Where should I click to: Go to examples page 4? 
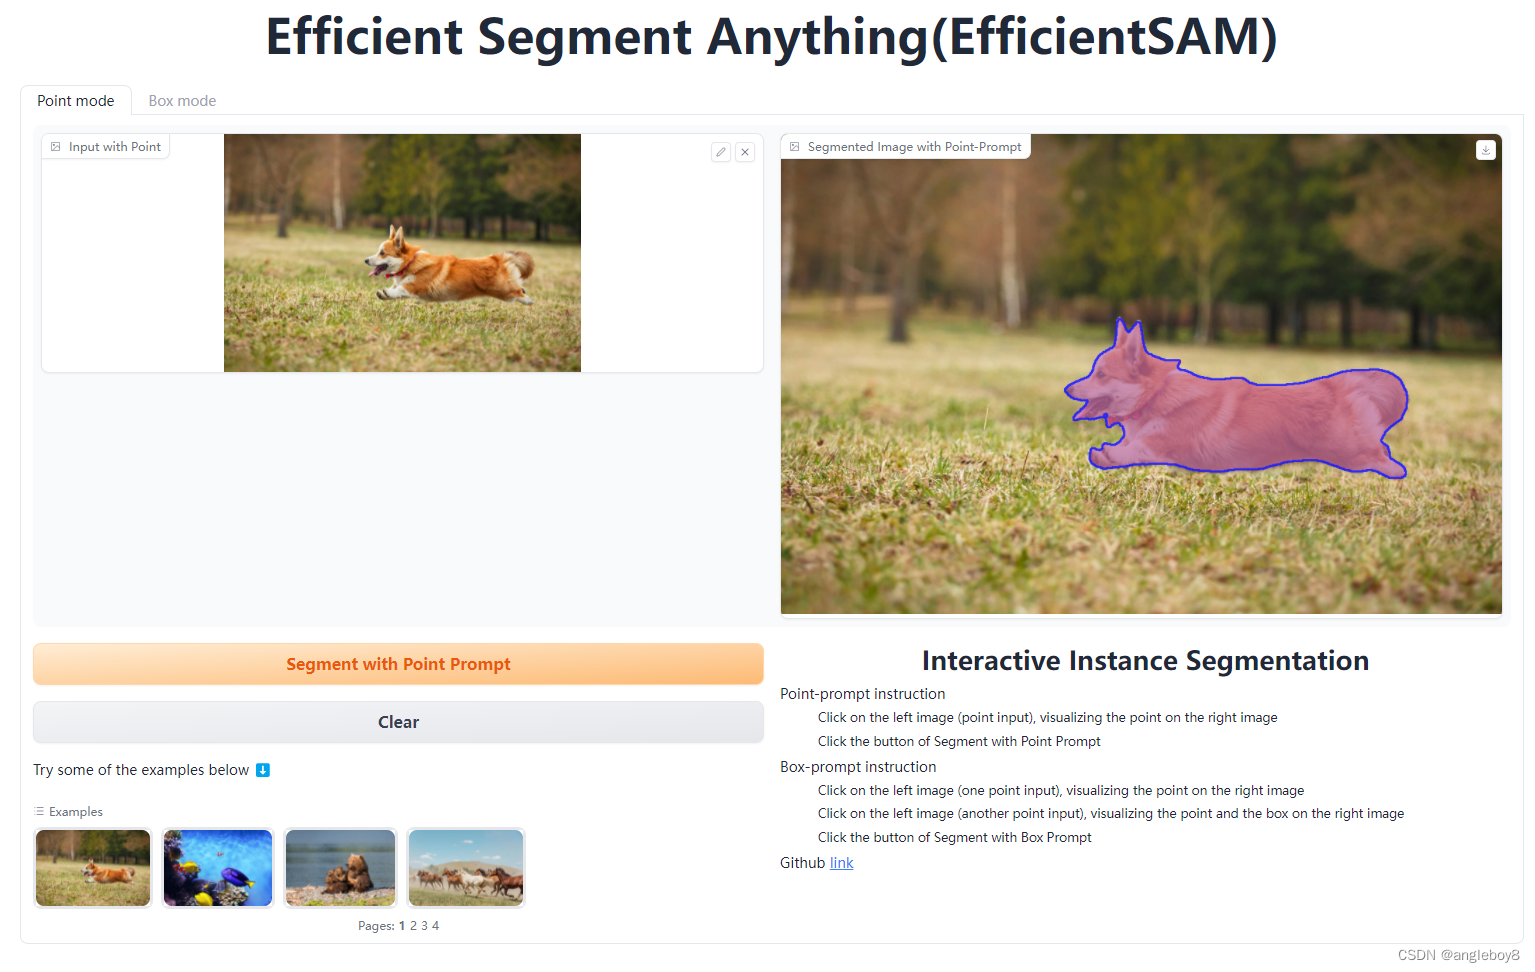point(435,925)
